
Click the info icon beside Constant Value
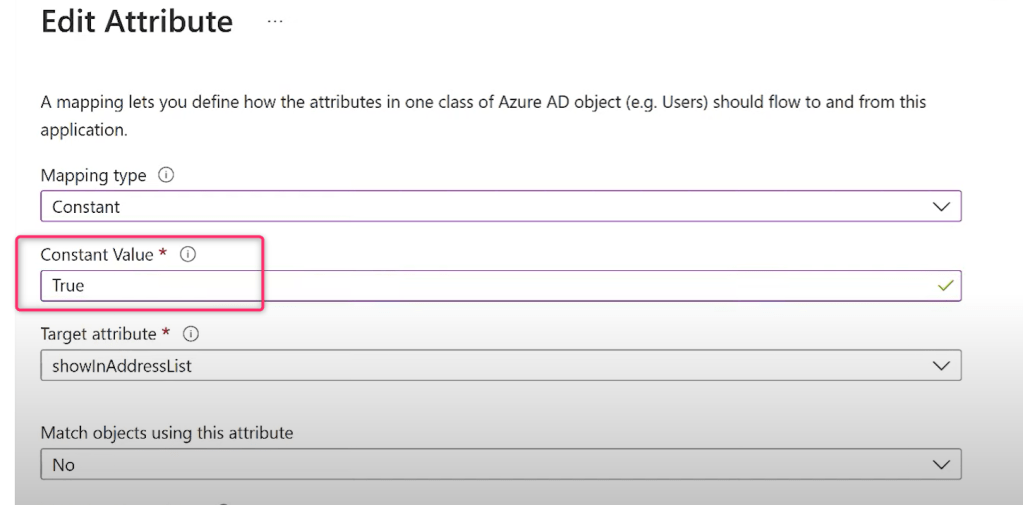point(188,255)
